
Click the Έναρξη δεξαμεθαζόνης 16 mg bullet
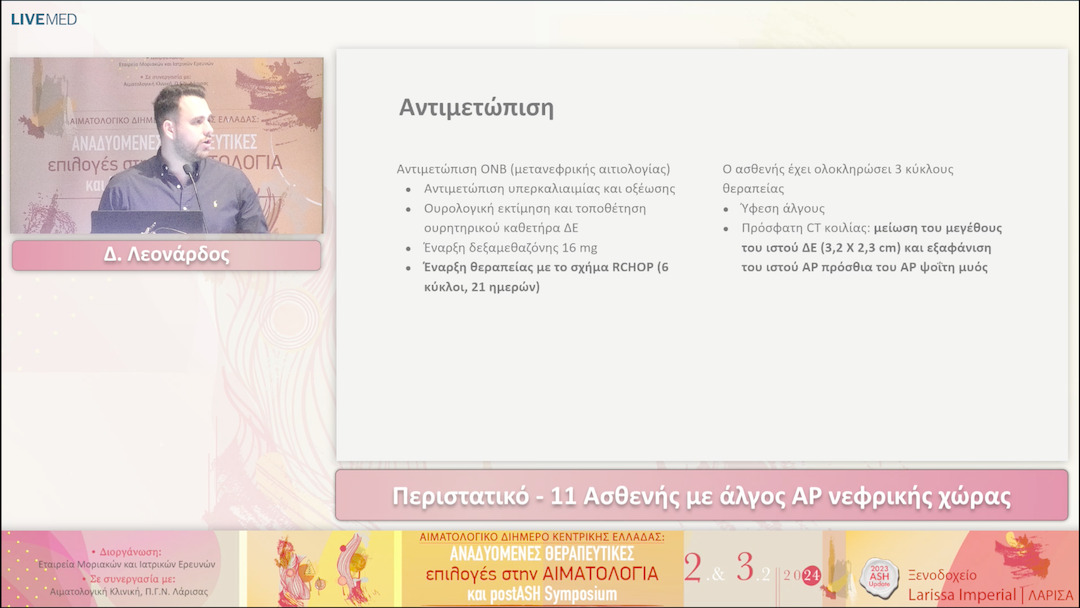510,247
